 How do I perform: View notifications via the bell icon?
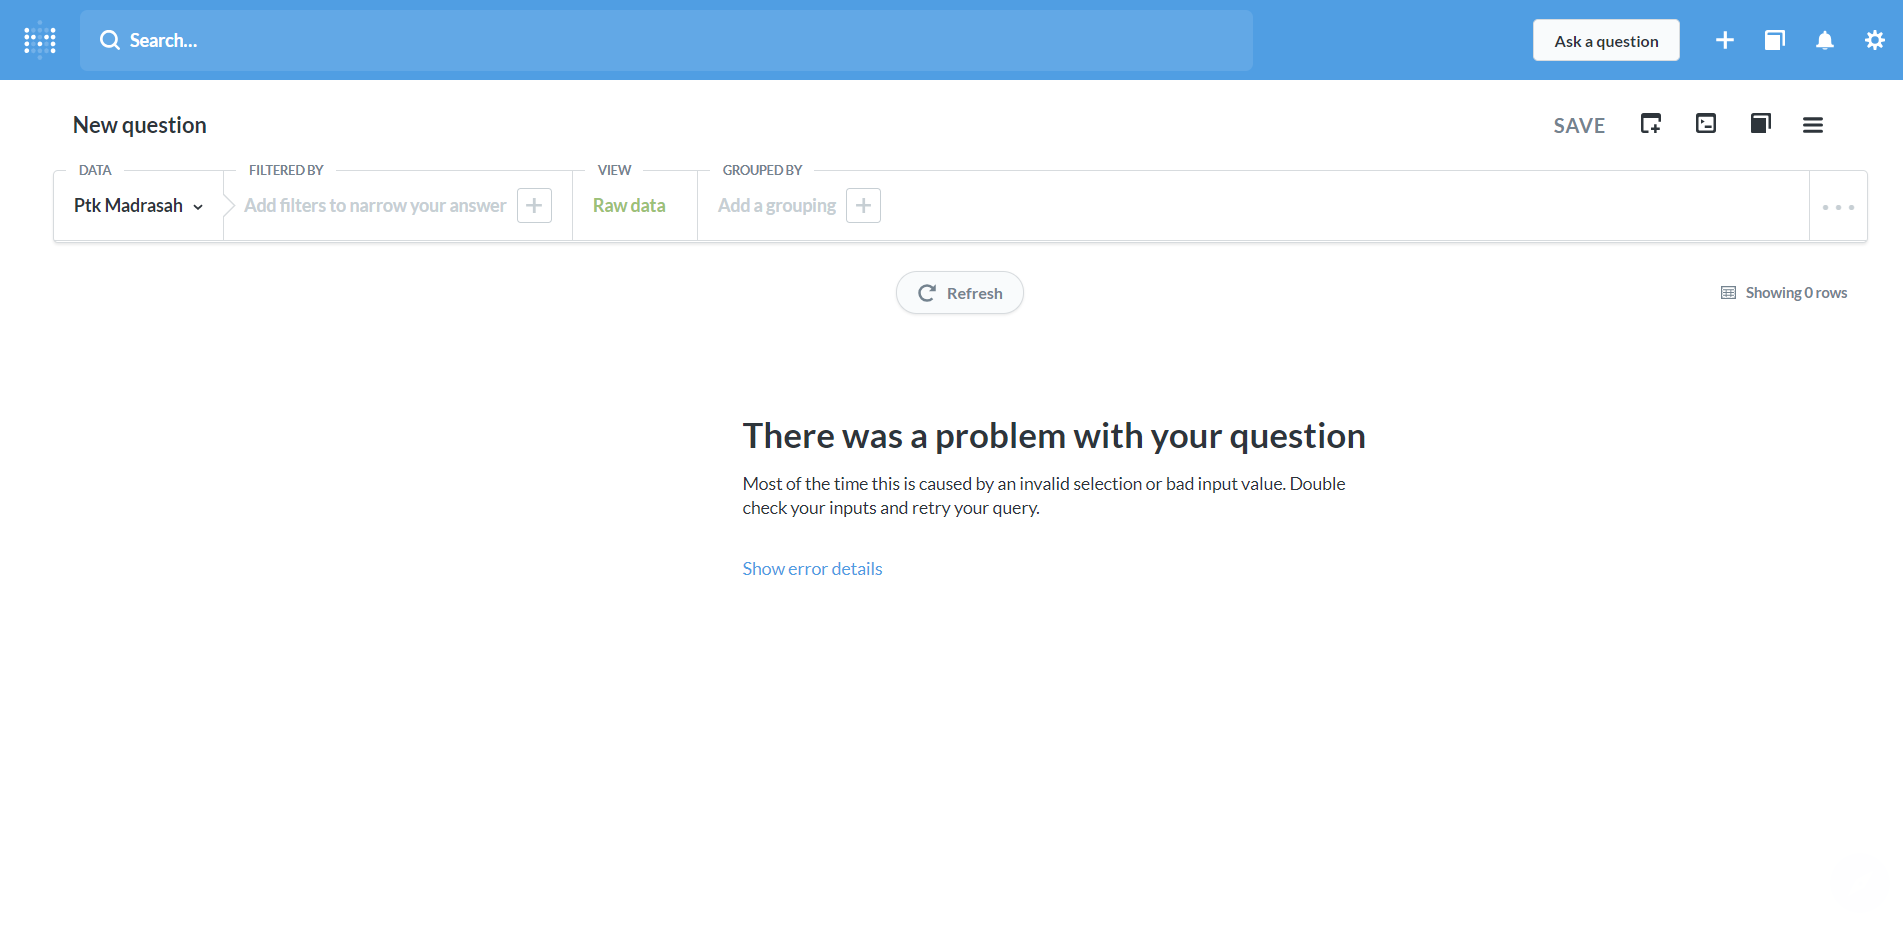(x=1824, y=40)
